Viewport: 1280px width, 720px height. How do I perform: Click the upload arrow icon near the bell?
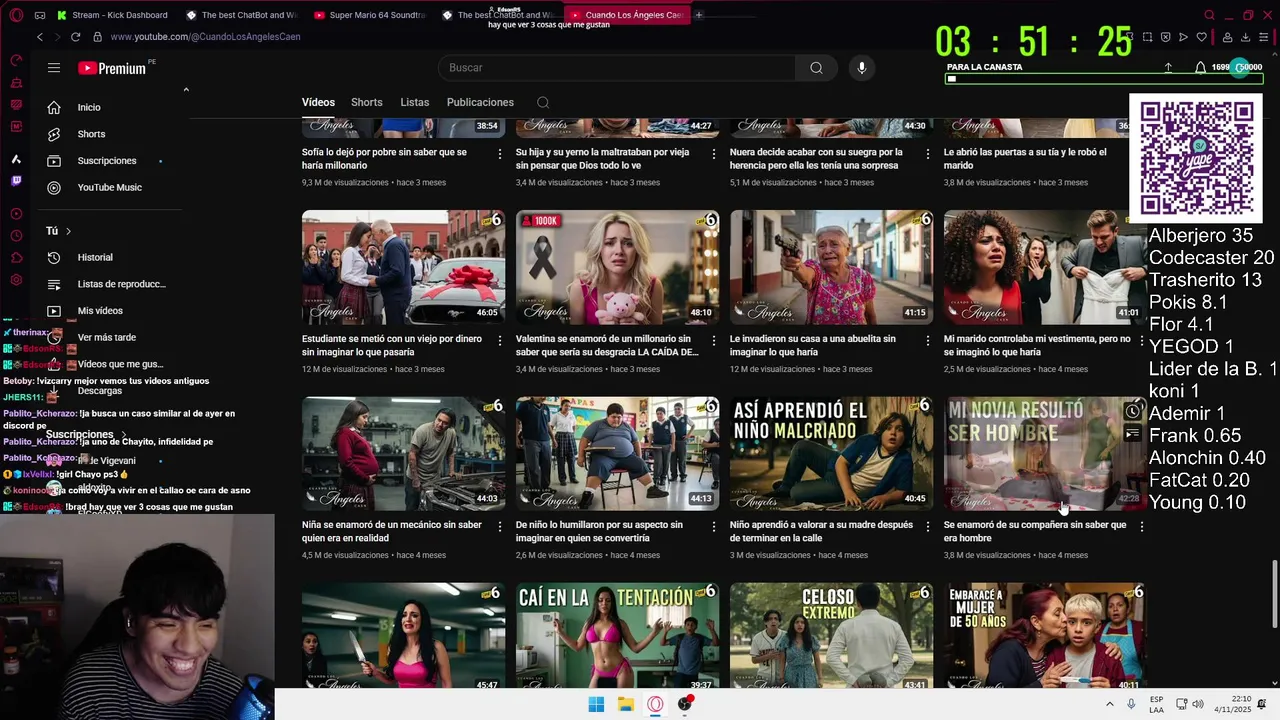(x=1168, y=68)
